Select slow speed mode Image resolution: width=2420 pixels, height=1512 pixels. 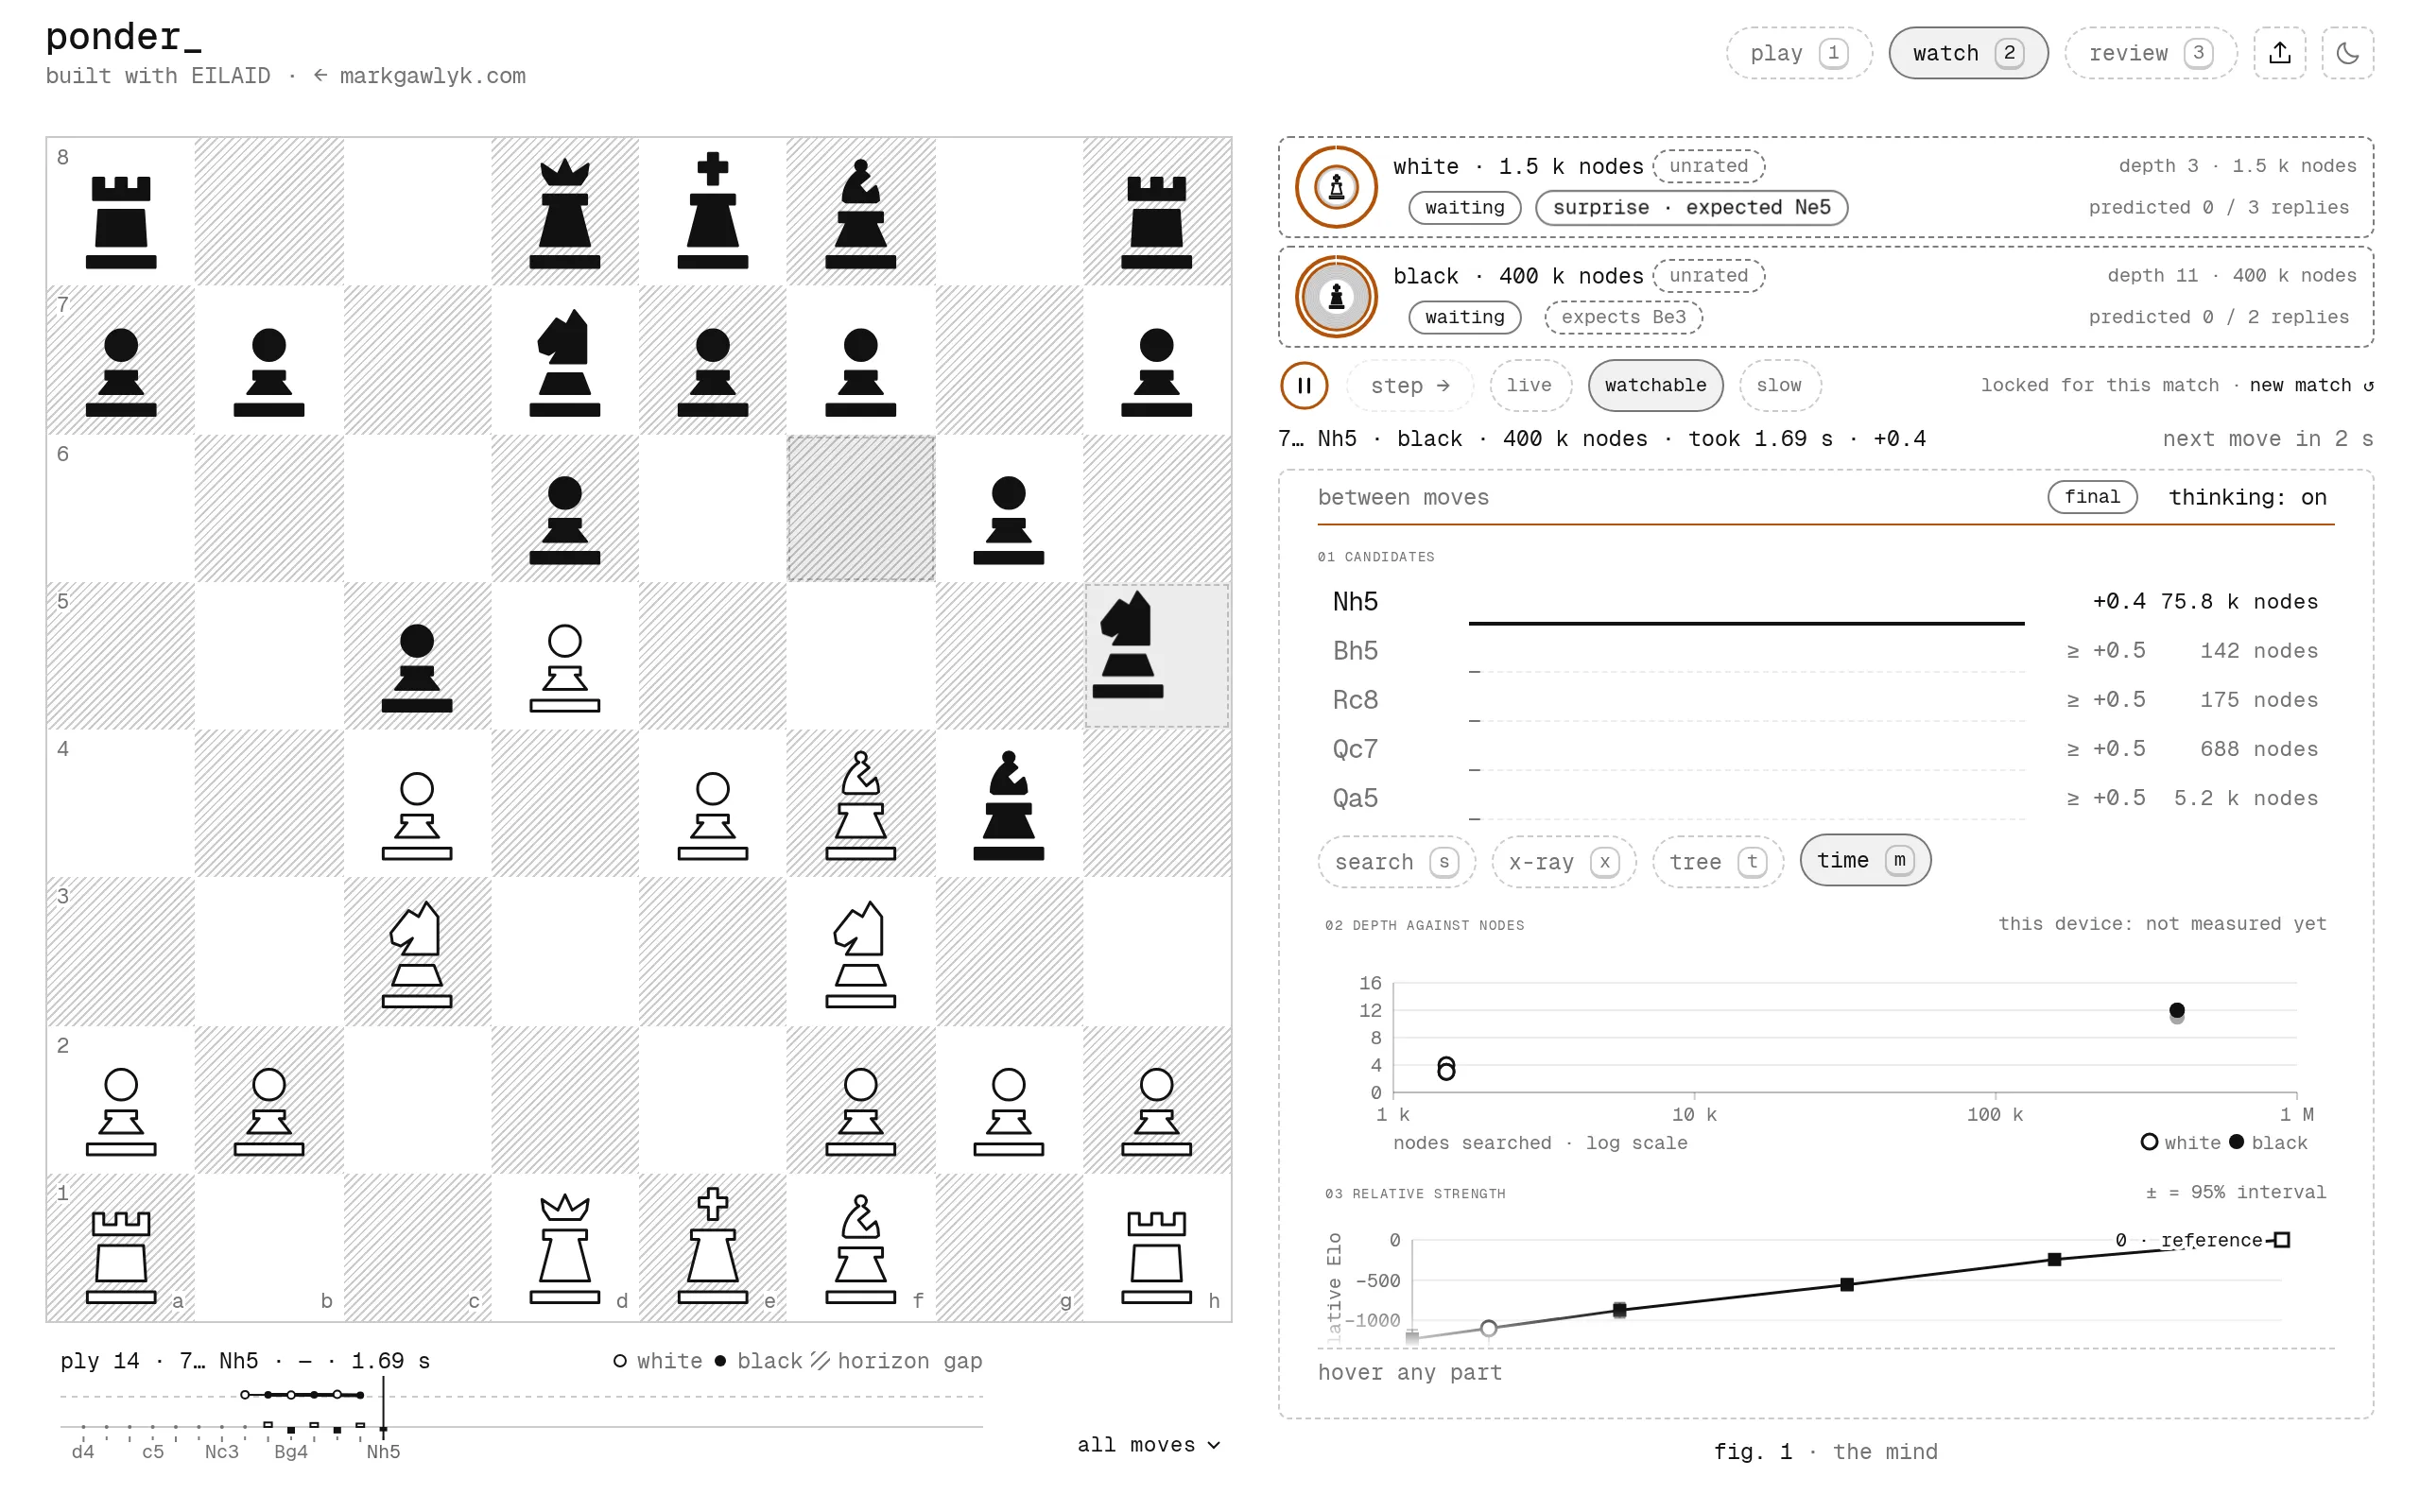[1779, 385]
